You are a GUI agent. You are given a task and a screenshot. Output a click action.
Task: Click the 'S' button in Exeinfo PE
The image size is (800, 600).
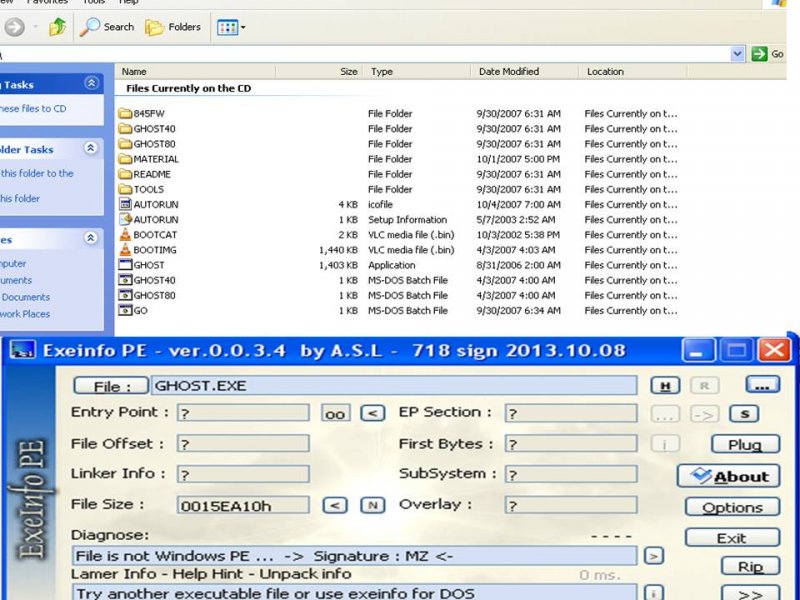tap(744, 414)
